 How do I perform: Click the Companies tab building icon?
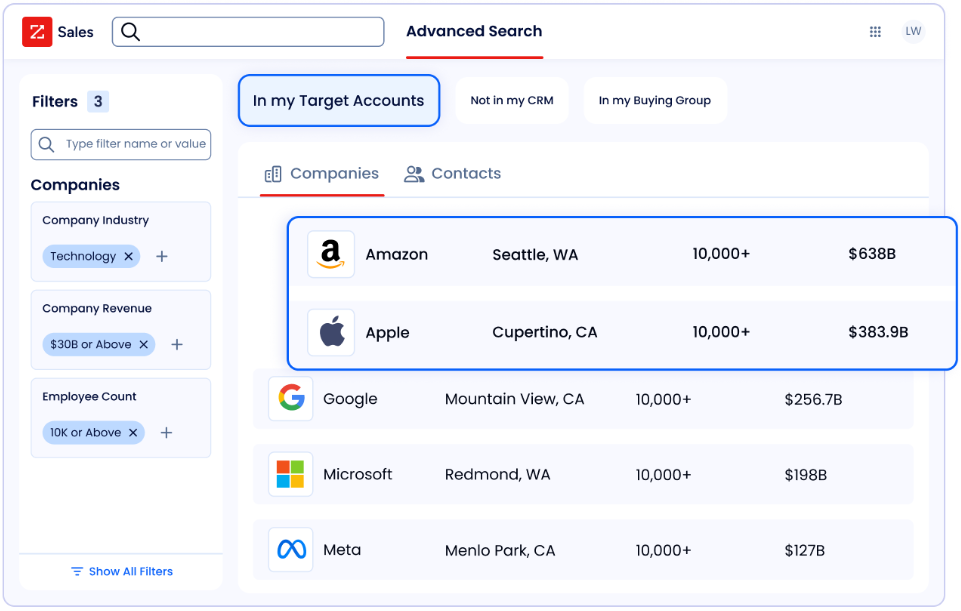click(273, 174)
